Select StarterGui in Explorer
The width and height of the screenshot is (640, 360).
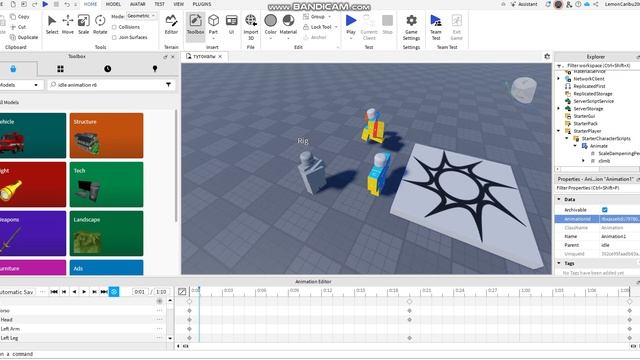pos(584,116)
